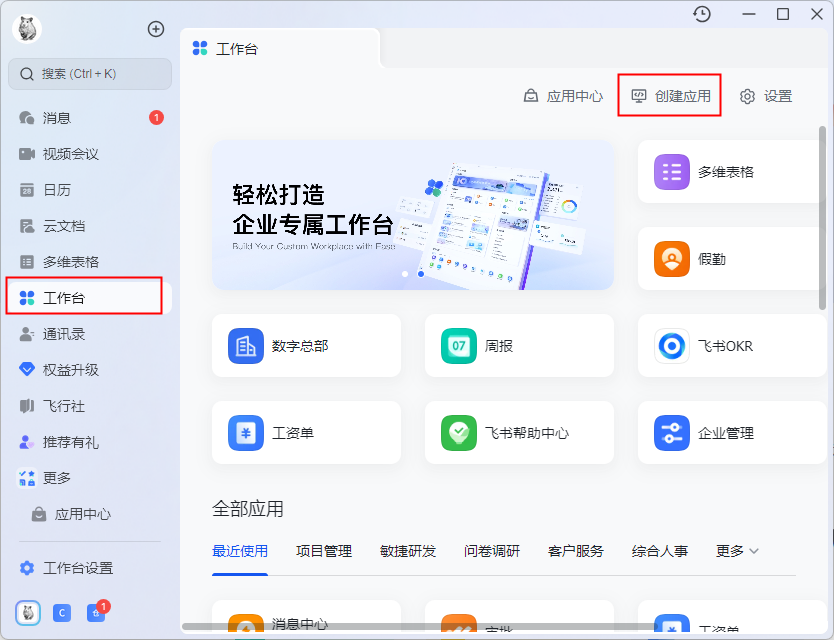Click the vertical scrollbar on the right
The image size is (834, 640).
tap(822, 218)
